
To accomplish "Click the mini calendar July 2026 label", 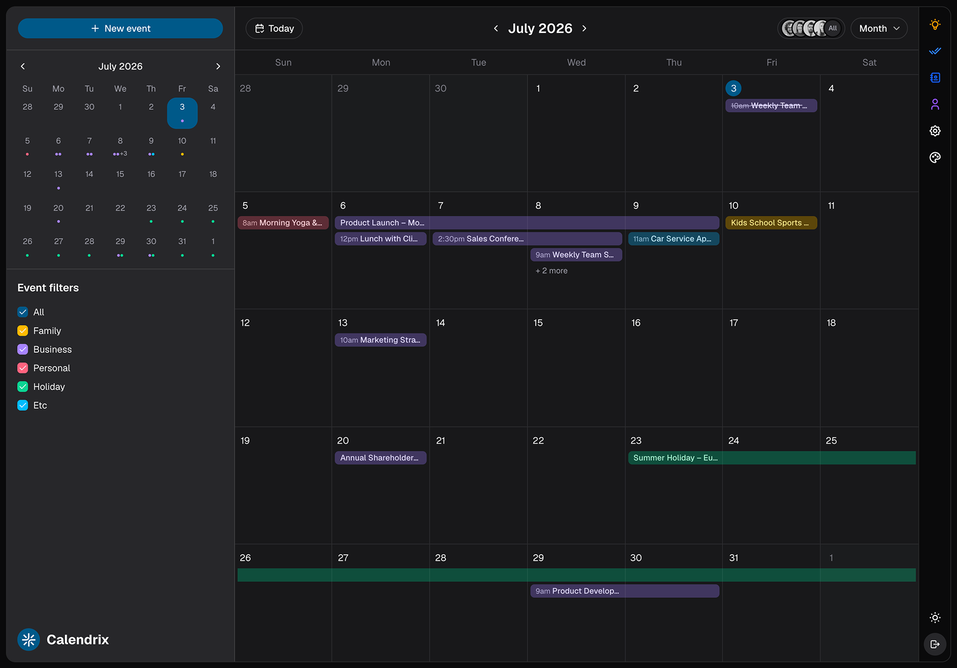I will [120, 66].
